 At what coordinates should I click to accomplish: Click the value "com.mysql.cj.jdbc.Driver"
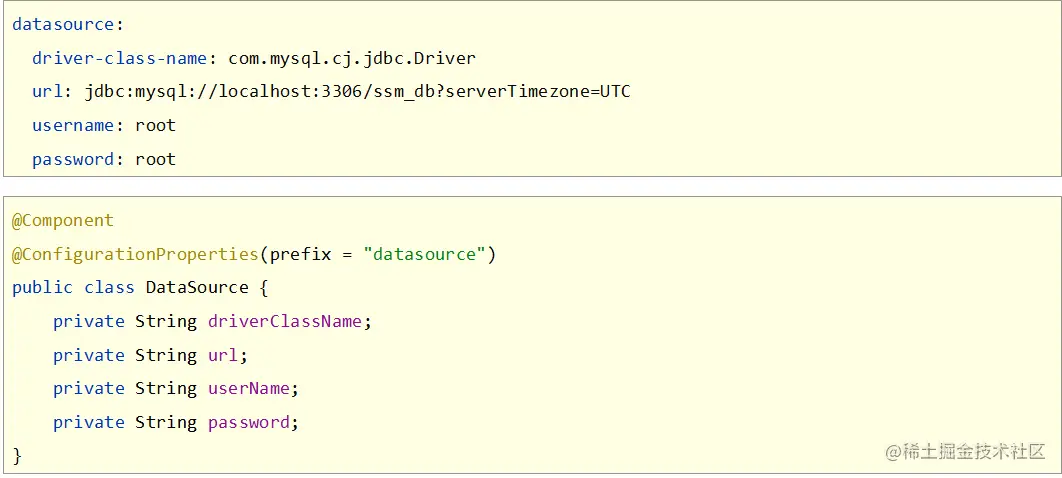coord(352,59)
